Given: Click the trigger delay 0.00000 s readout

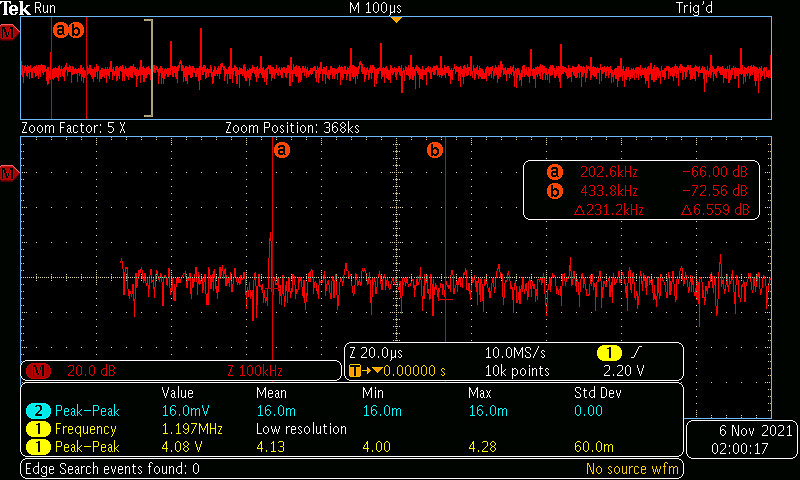Looking at the screenshot, I should point(414,371).
